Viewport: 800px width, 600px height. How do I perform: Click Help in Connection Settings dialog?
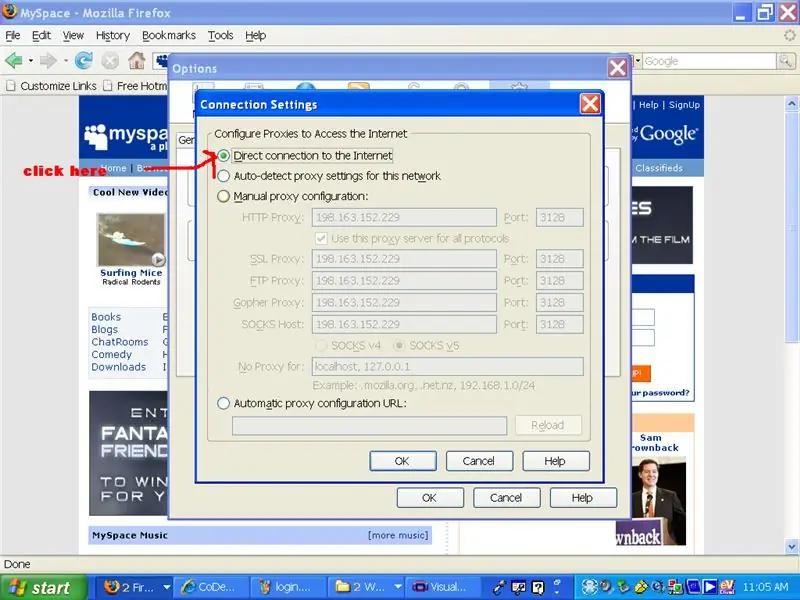tap(556, 461)
